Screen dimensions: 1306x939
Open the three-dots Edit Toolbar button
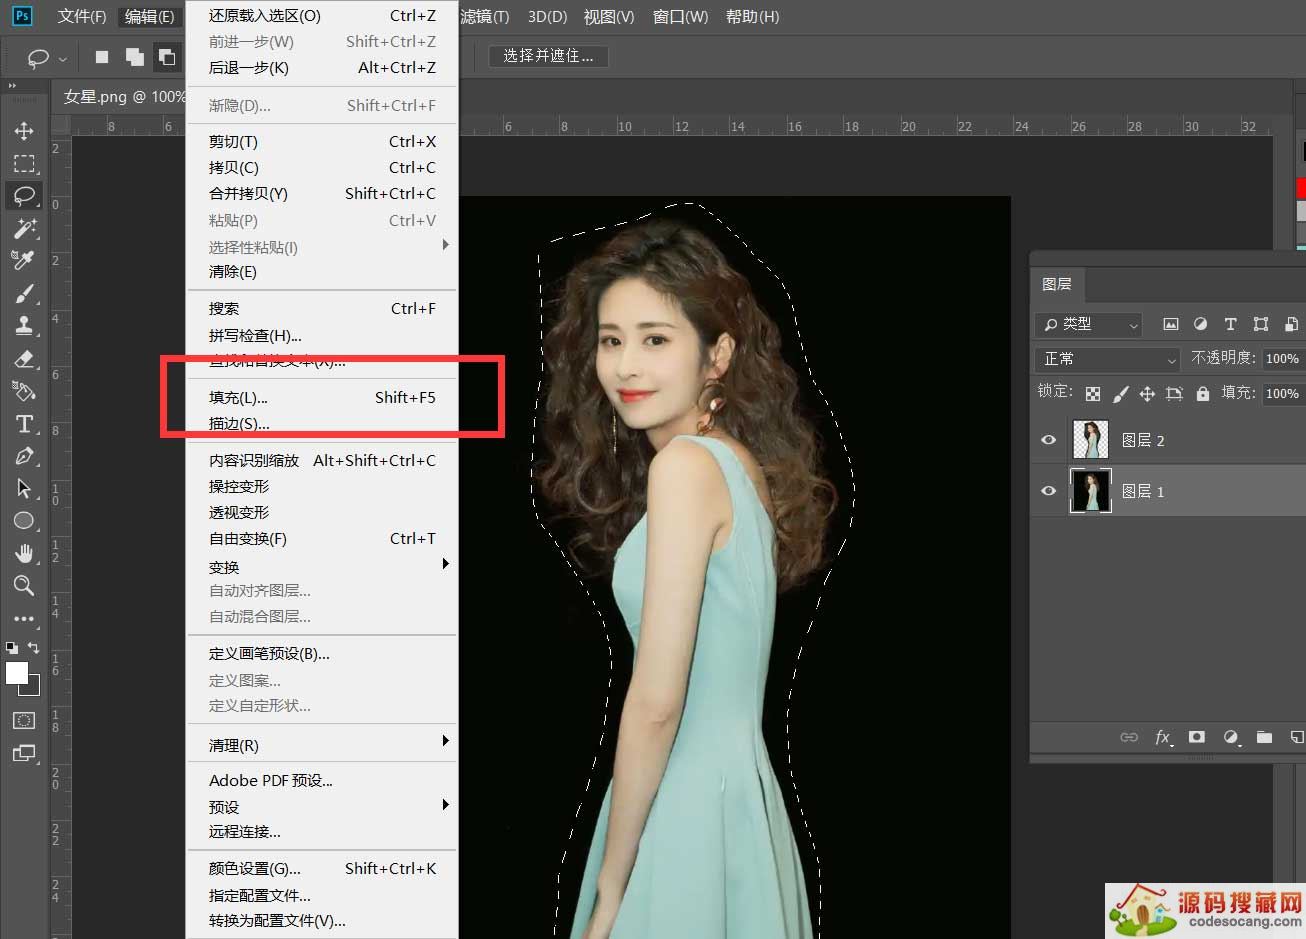click(x=24, y=618)
